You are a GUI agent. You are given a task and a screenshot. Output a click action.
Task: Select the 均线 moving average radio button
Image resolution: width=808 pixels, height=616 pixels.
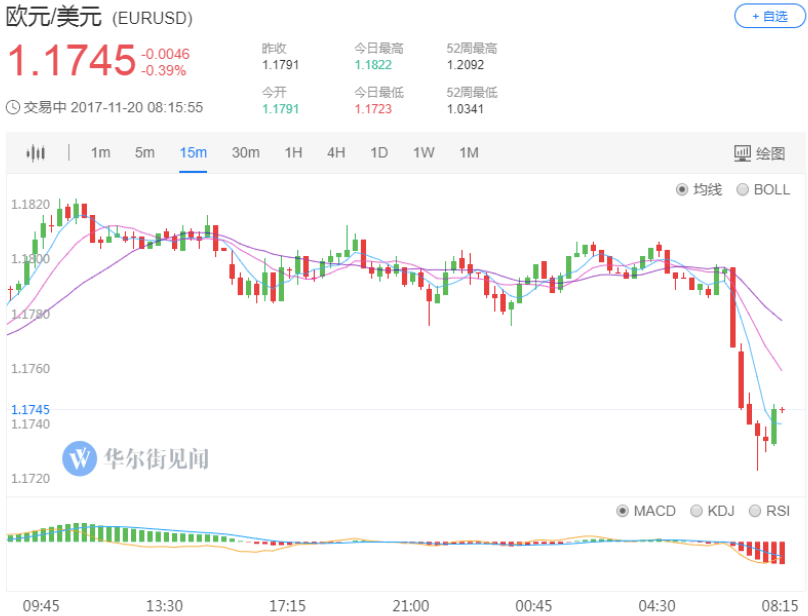tap(682, 190)
